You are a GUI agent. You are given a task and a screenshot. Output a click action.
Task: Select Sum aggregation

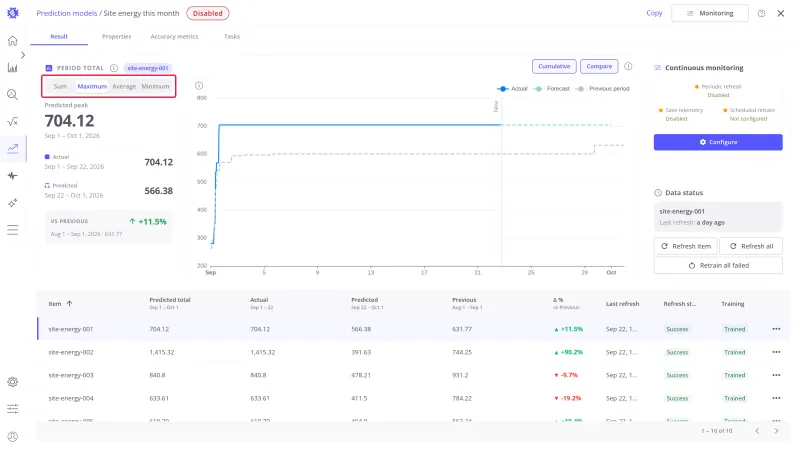pyautogui.click(x=60, y=86)
